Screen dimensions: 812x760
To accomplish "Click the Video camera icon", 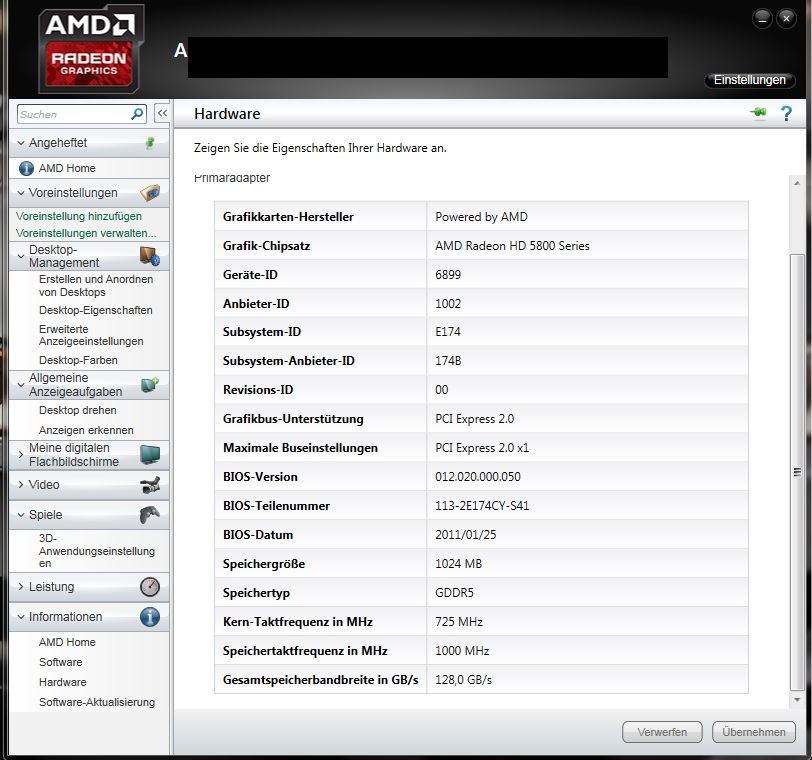I will [x=150, y=485].
